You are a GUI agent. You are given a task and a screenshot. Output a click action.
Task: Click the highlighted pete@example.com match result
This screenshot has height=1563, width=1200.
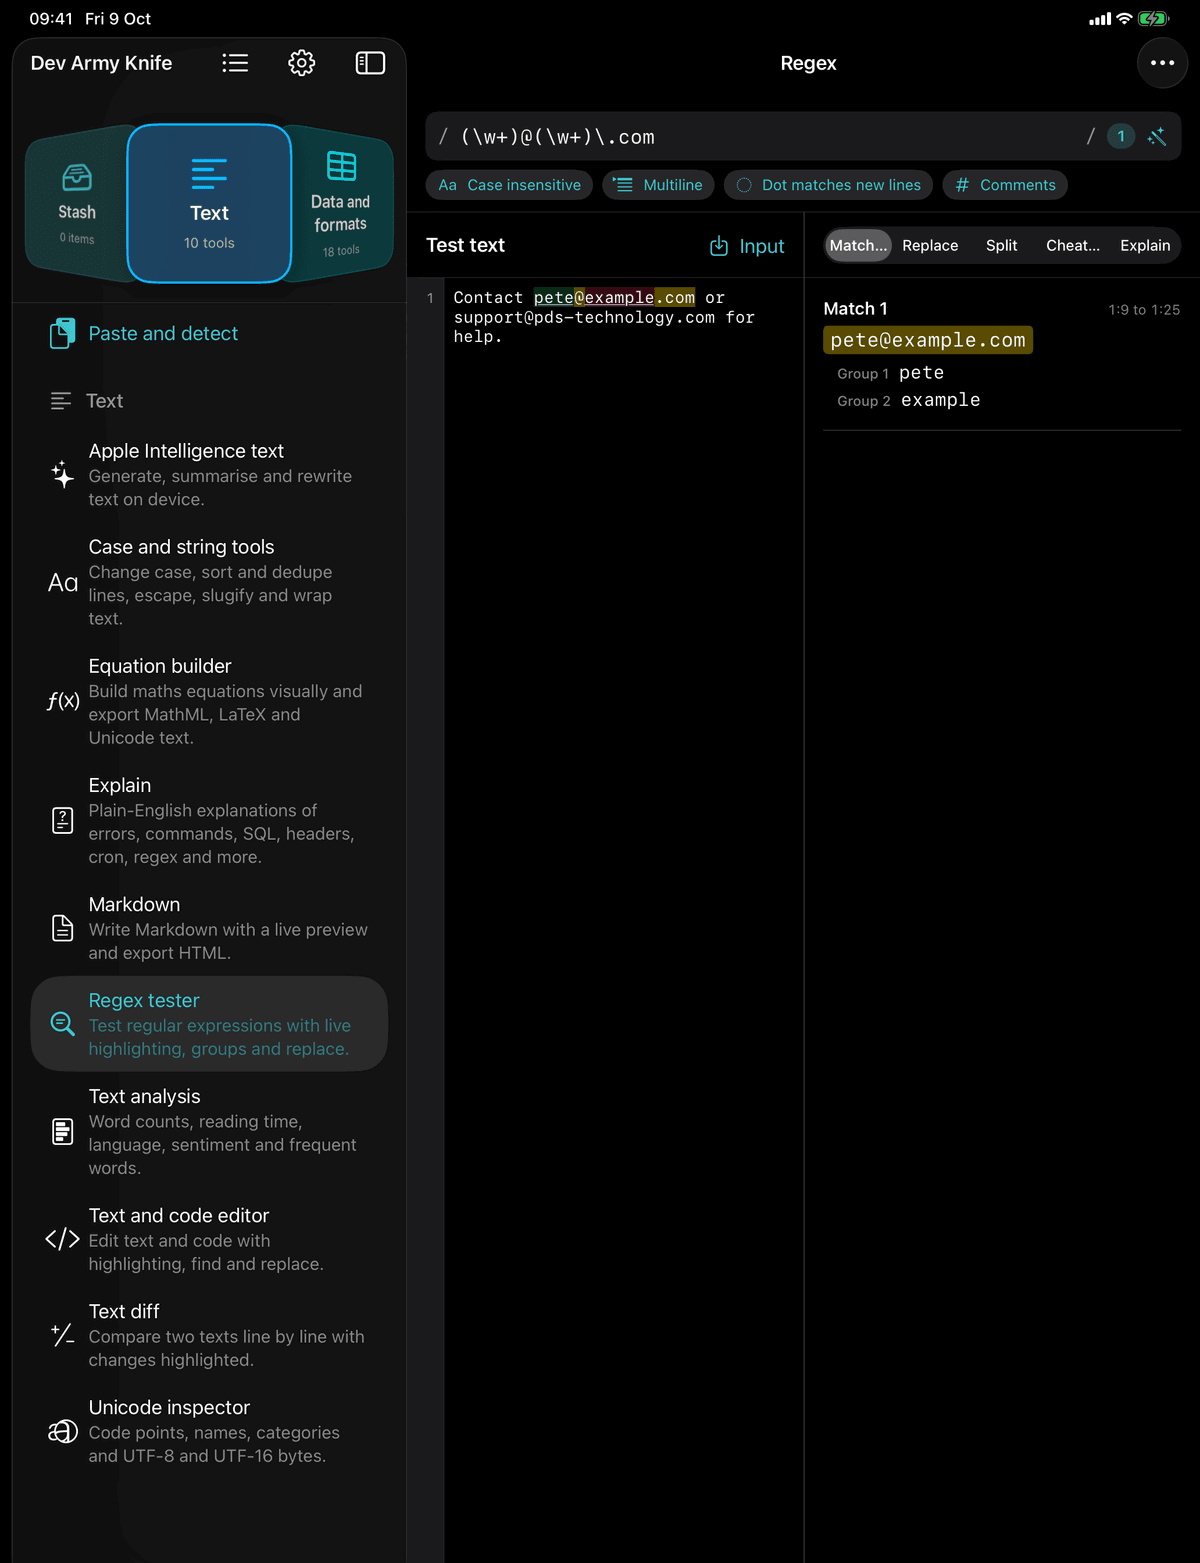tap(928, 340)
